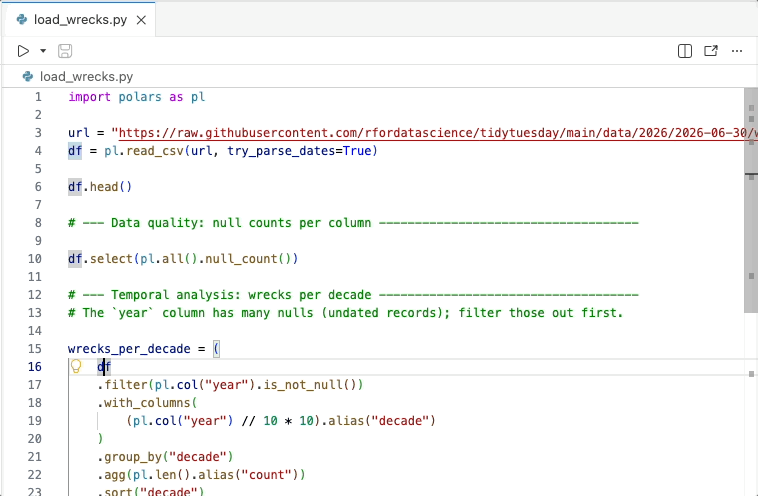Split the editor with the layout icon

click(x=685, y=51)
